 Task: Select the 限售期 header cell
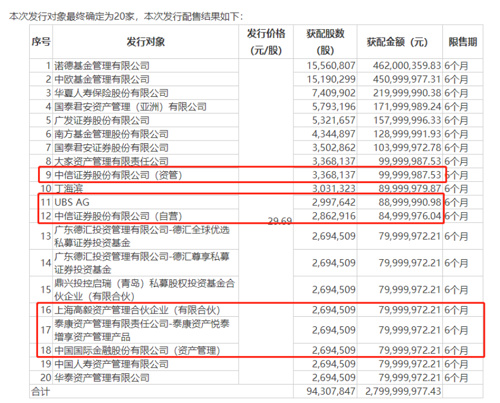(463, 42)
